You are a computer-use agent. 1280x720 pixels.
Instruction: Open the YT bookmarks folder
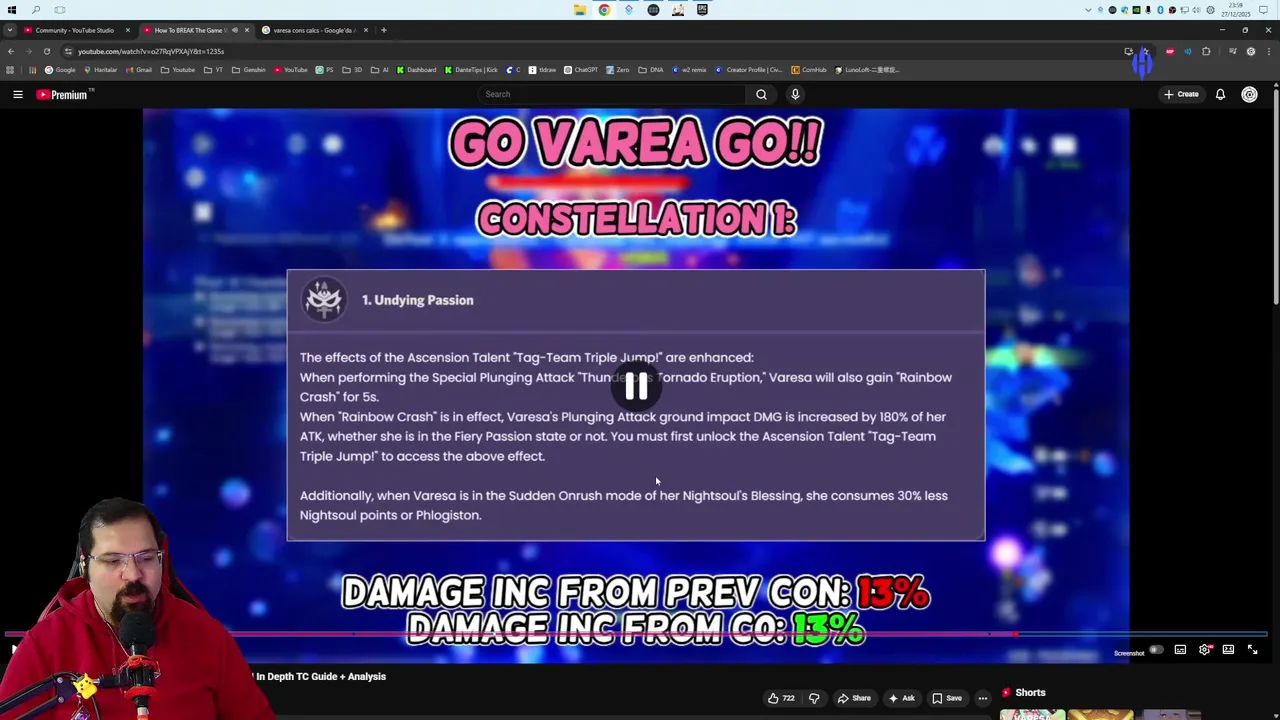[212, 70]
